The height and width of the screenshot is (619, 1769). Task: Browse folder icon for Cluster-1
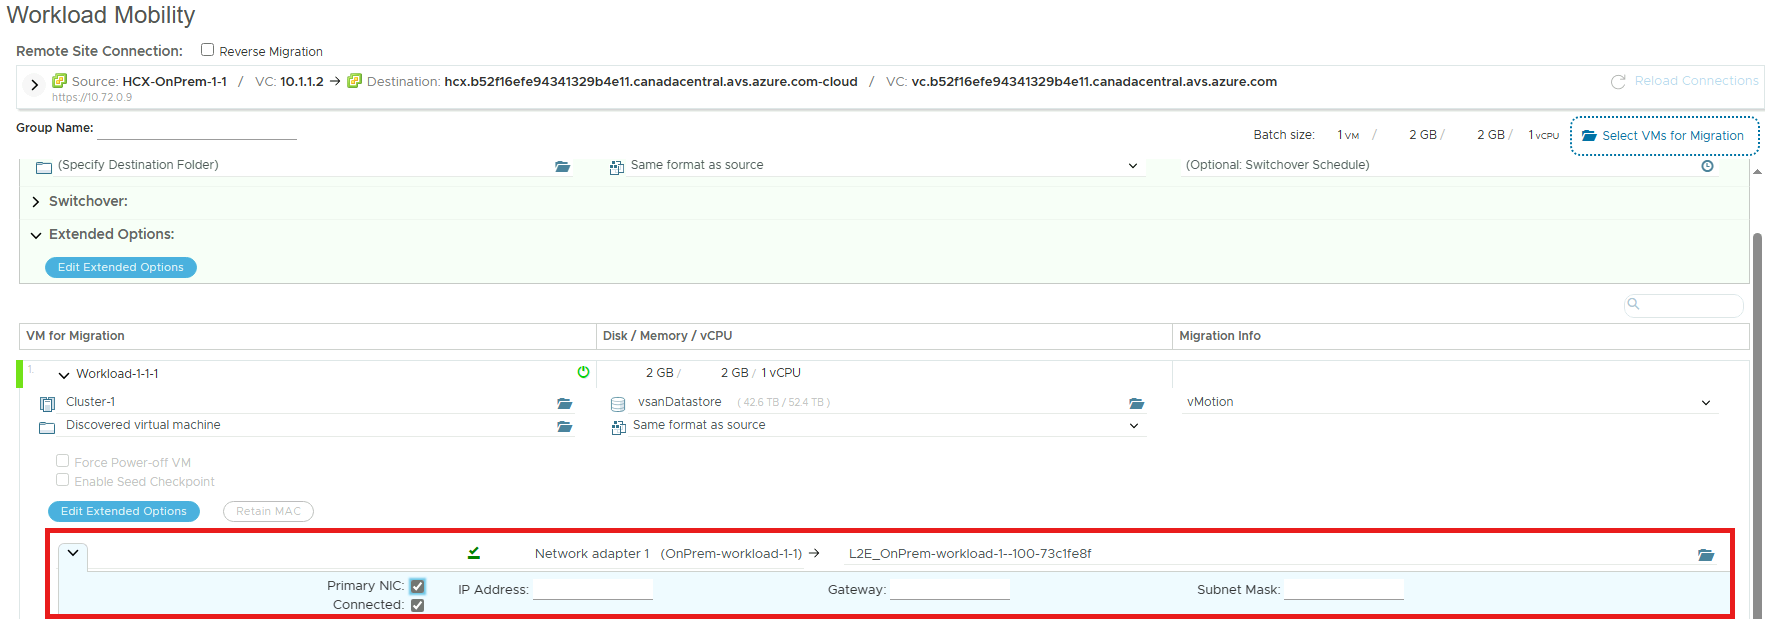pyautogui.click(x=564, y=404)
